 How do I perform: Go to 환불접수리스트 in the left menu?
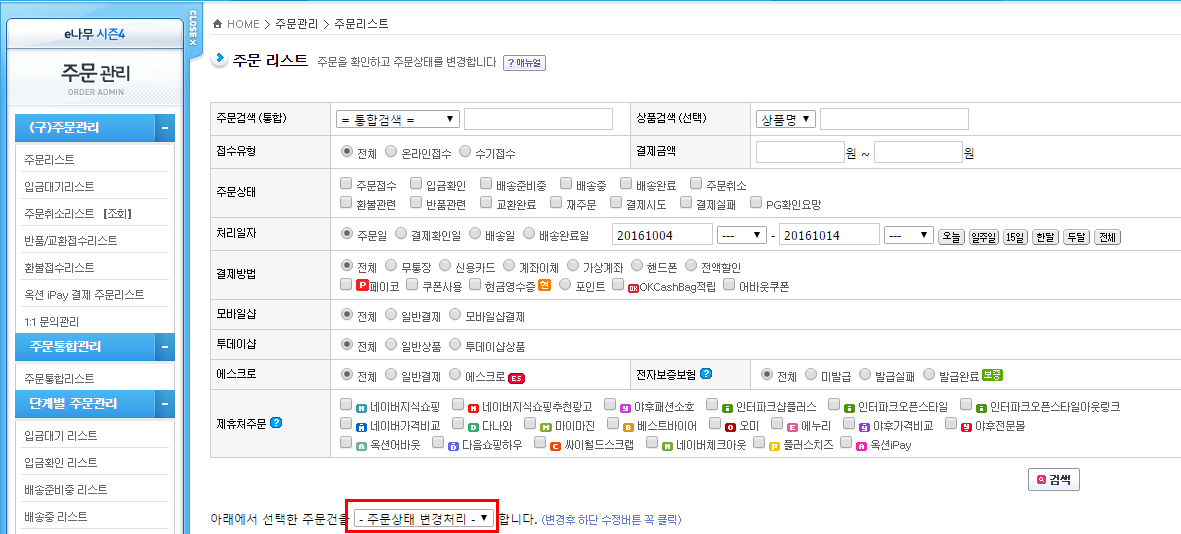(59, 267)
